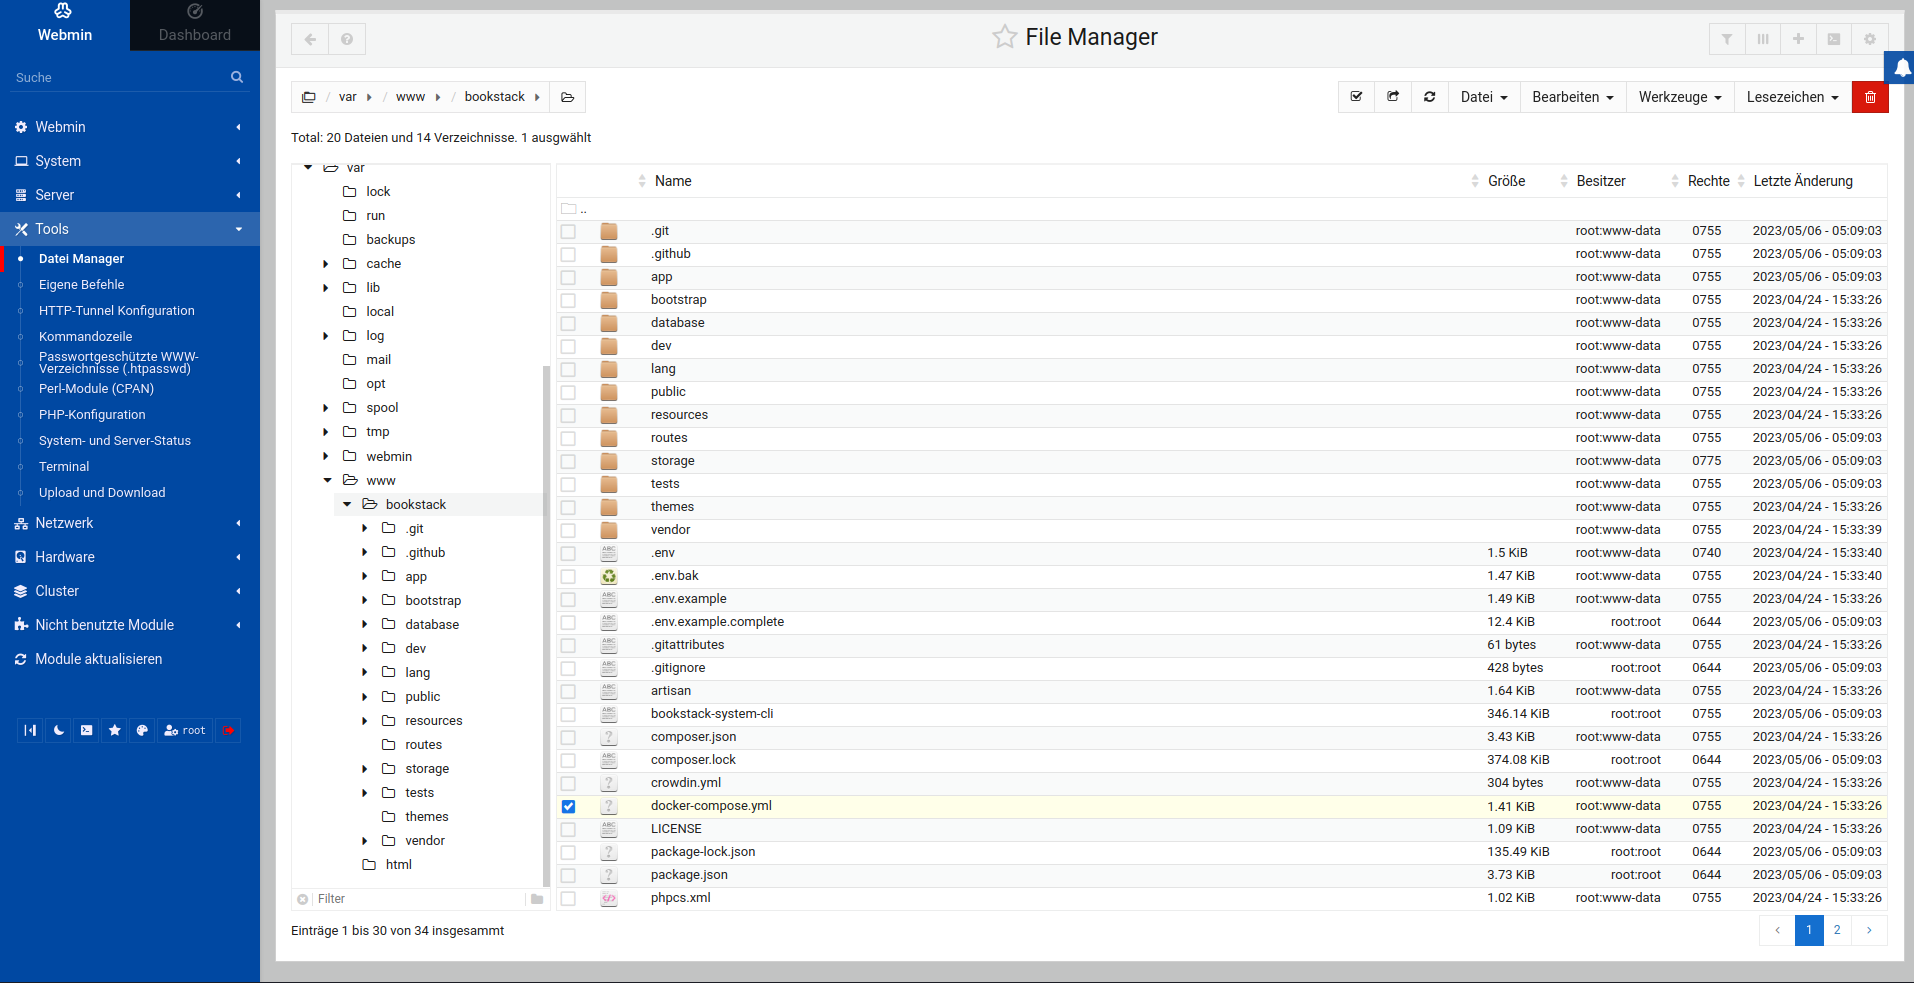The height and width of the screenshot is (983, 1914).
Task: Click the folder icon beside tree filter
Action: [x=537, y=899]
